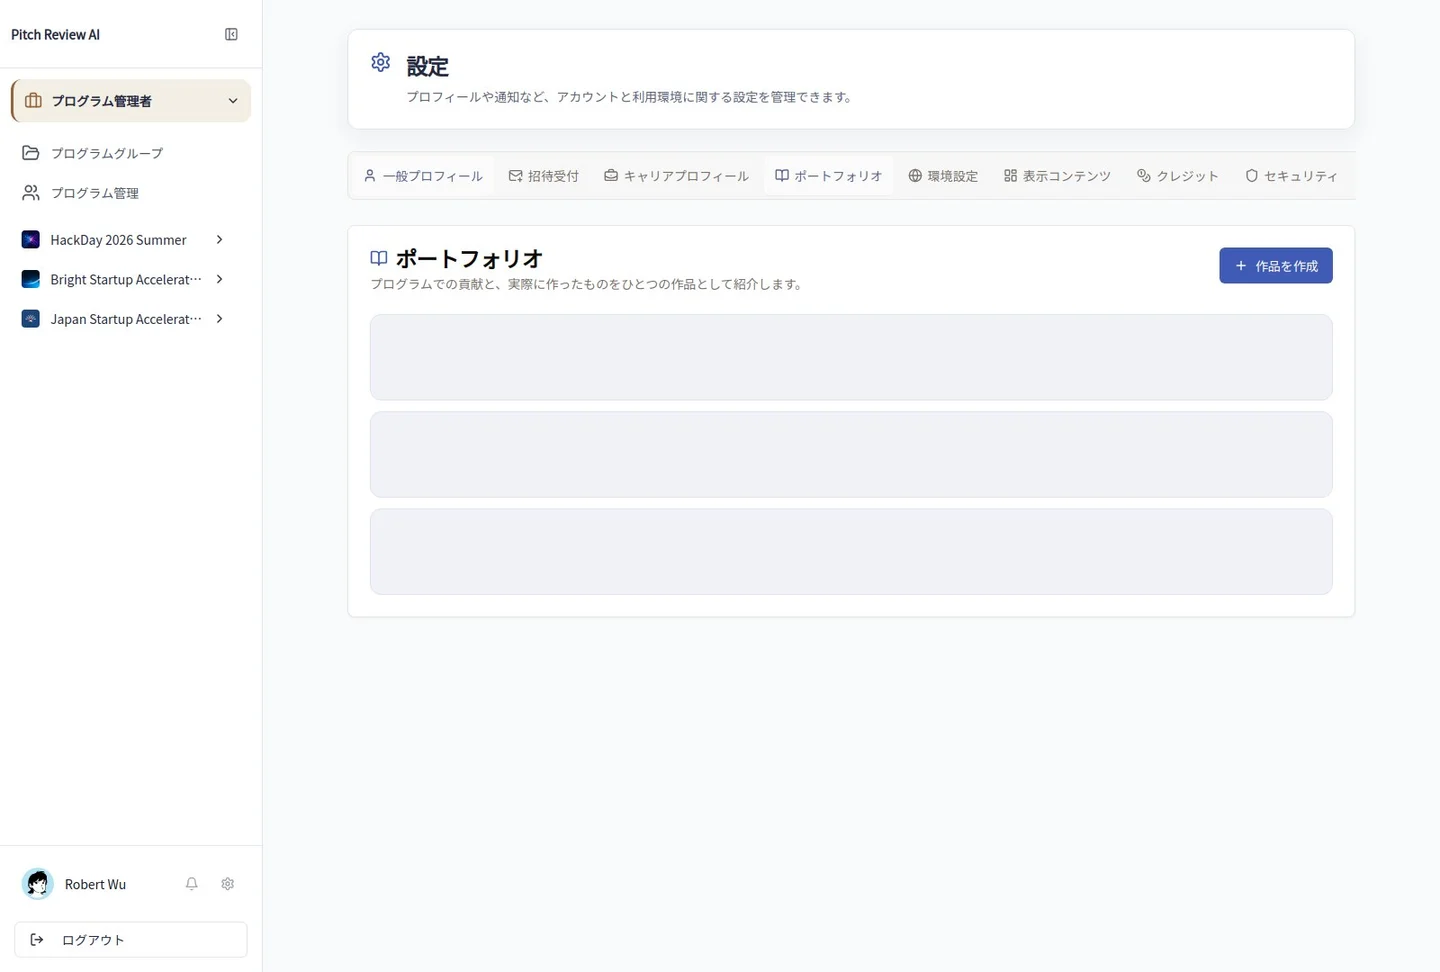Expand Japan Startup Accelerator chevron
The height and width of the screenshot is (972, 1440).
click(x=220, y=319)
